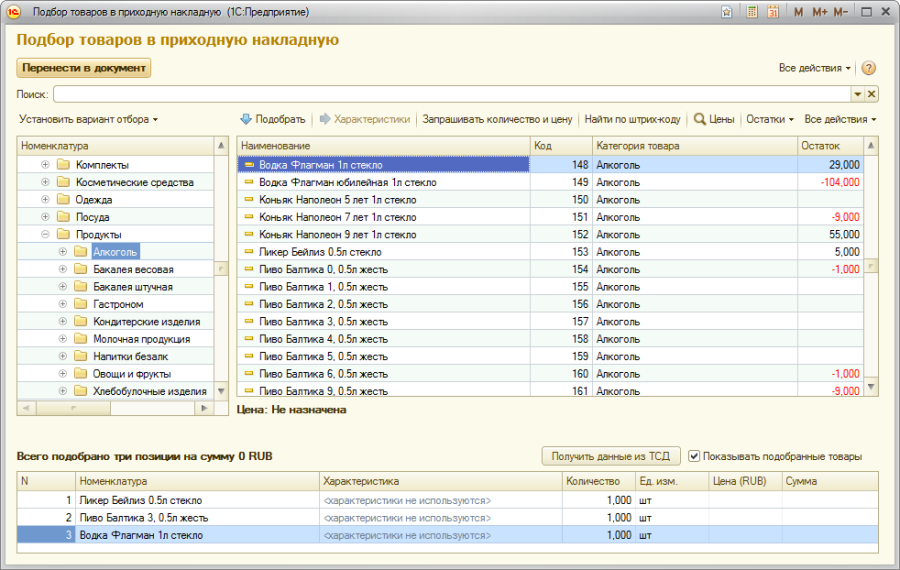Expand Овощи и фрукты subfolder node
This screenshot has height=570, width=900.
63,374
